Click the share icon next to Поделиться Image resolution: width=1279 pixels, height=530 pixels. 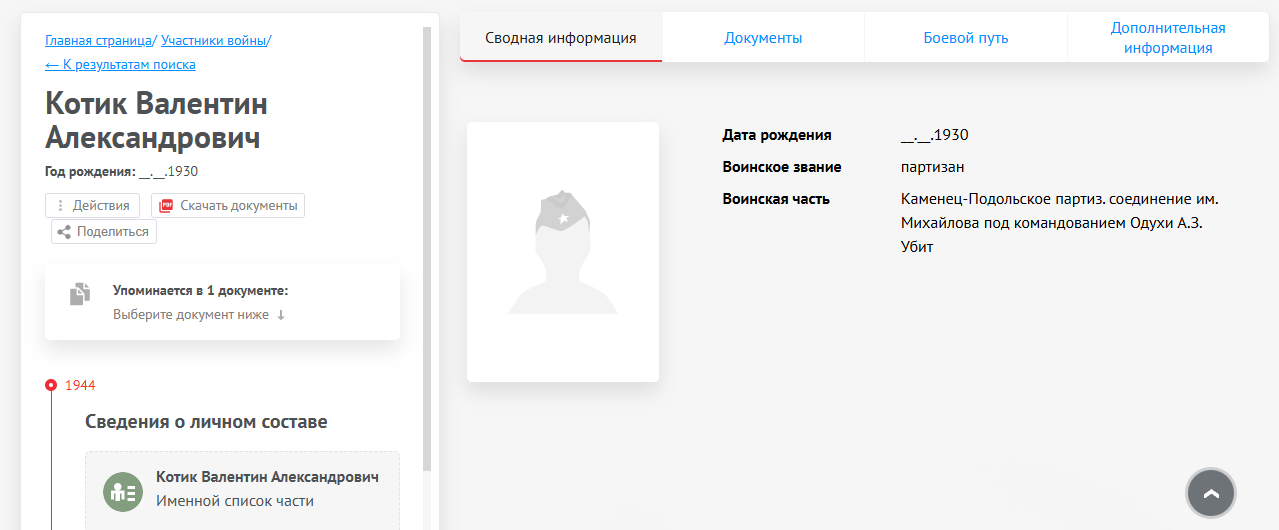(x=64, y=232)
